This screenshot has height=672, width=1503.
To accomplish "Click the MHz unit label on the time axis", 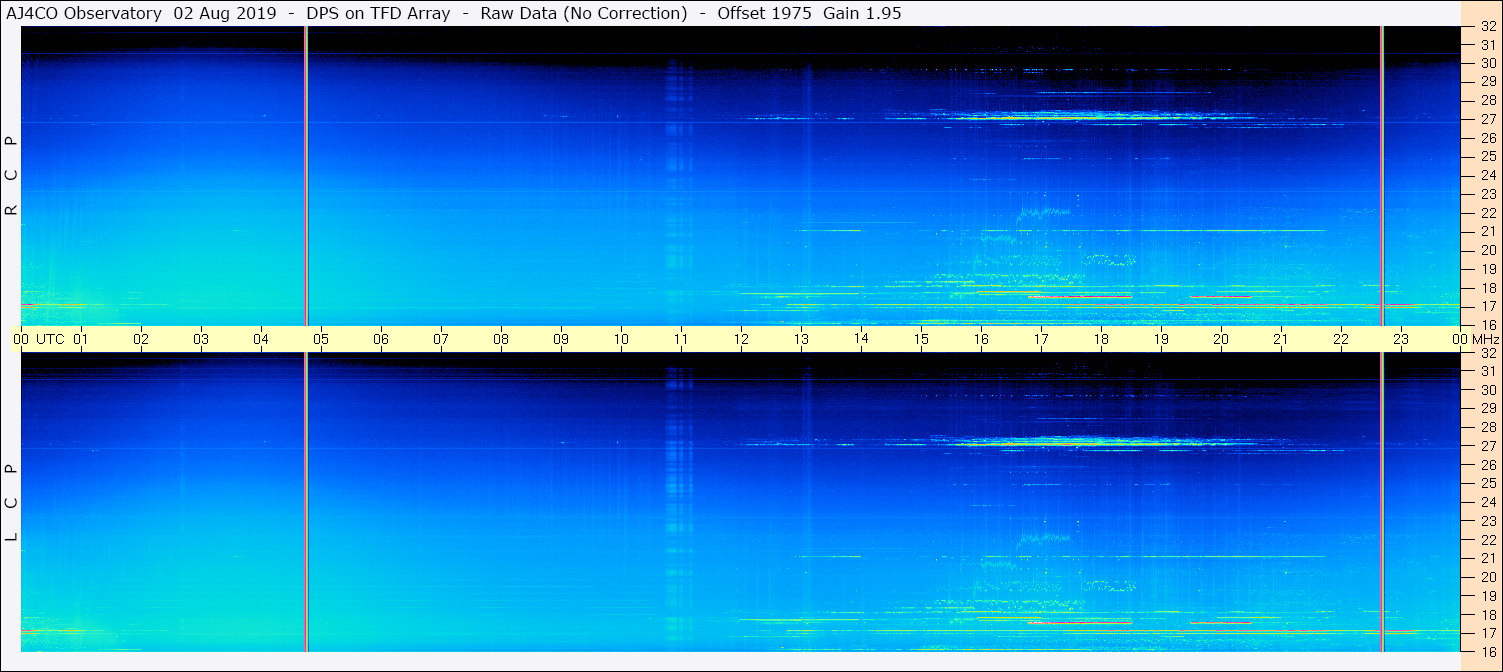I will 1485,339.
